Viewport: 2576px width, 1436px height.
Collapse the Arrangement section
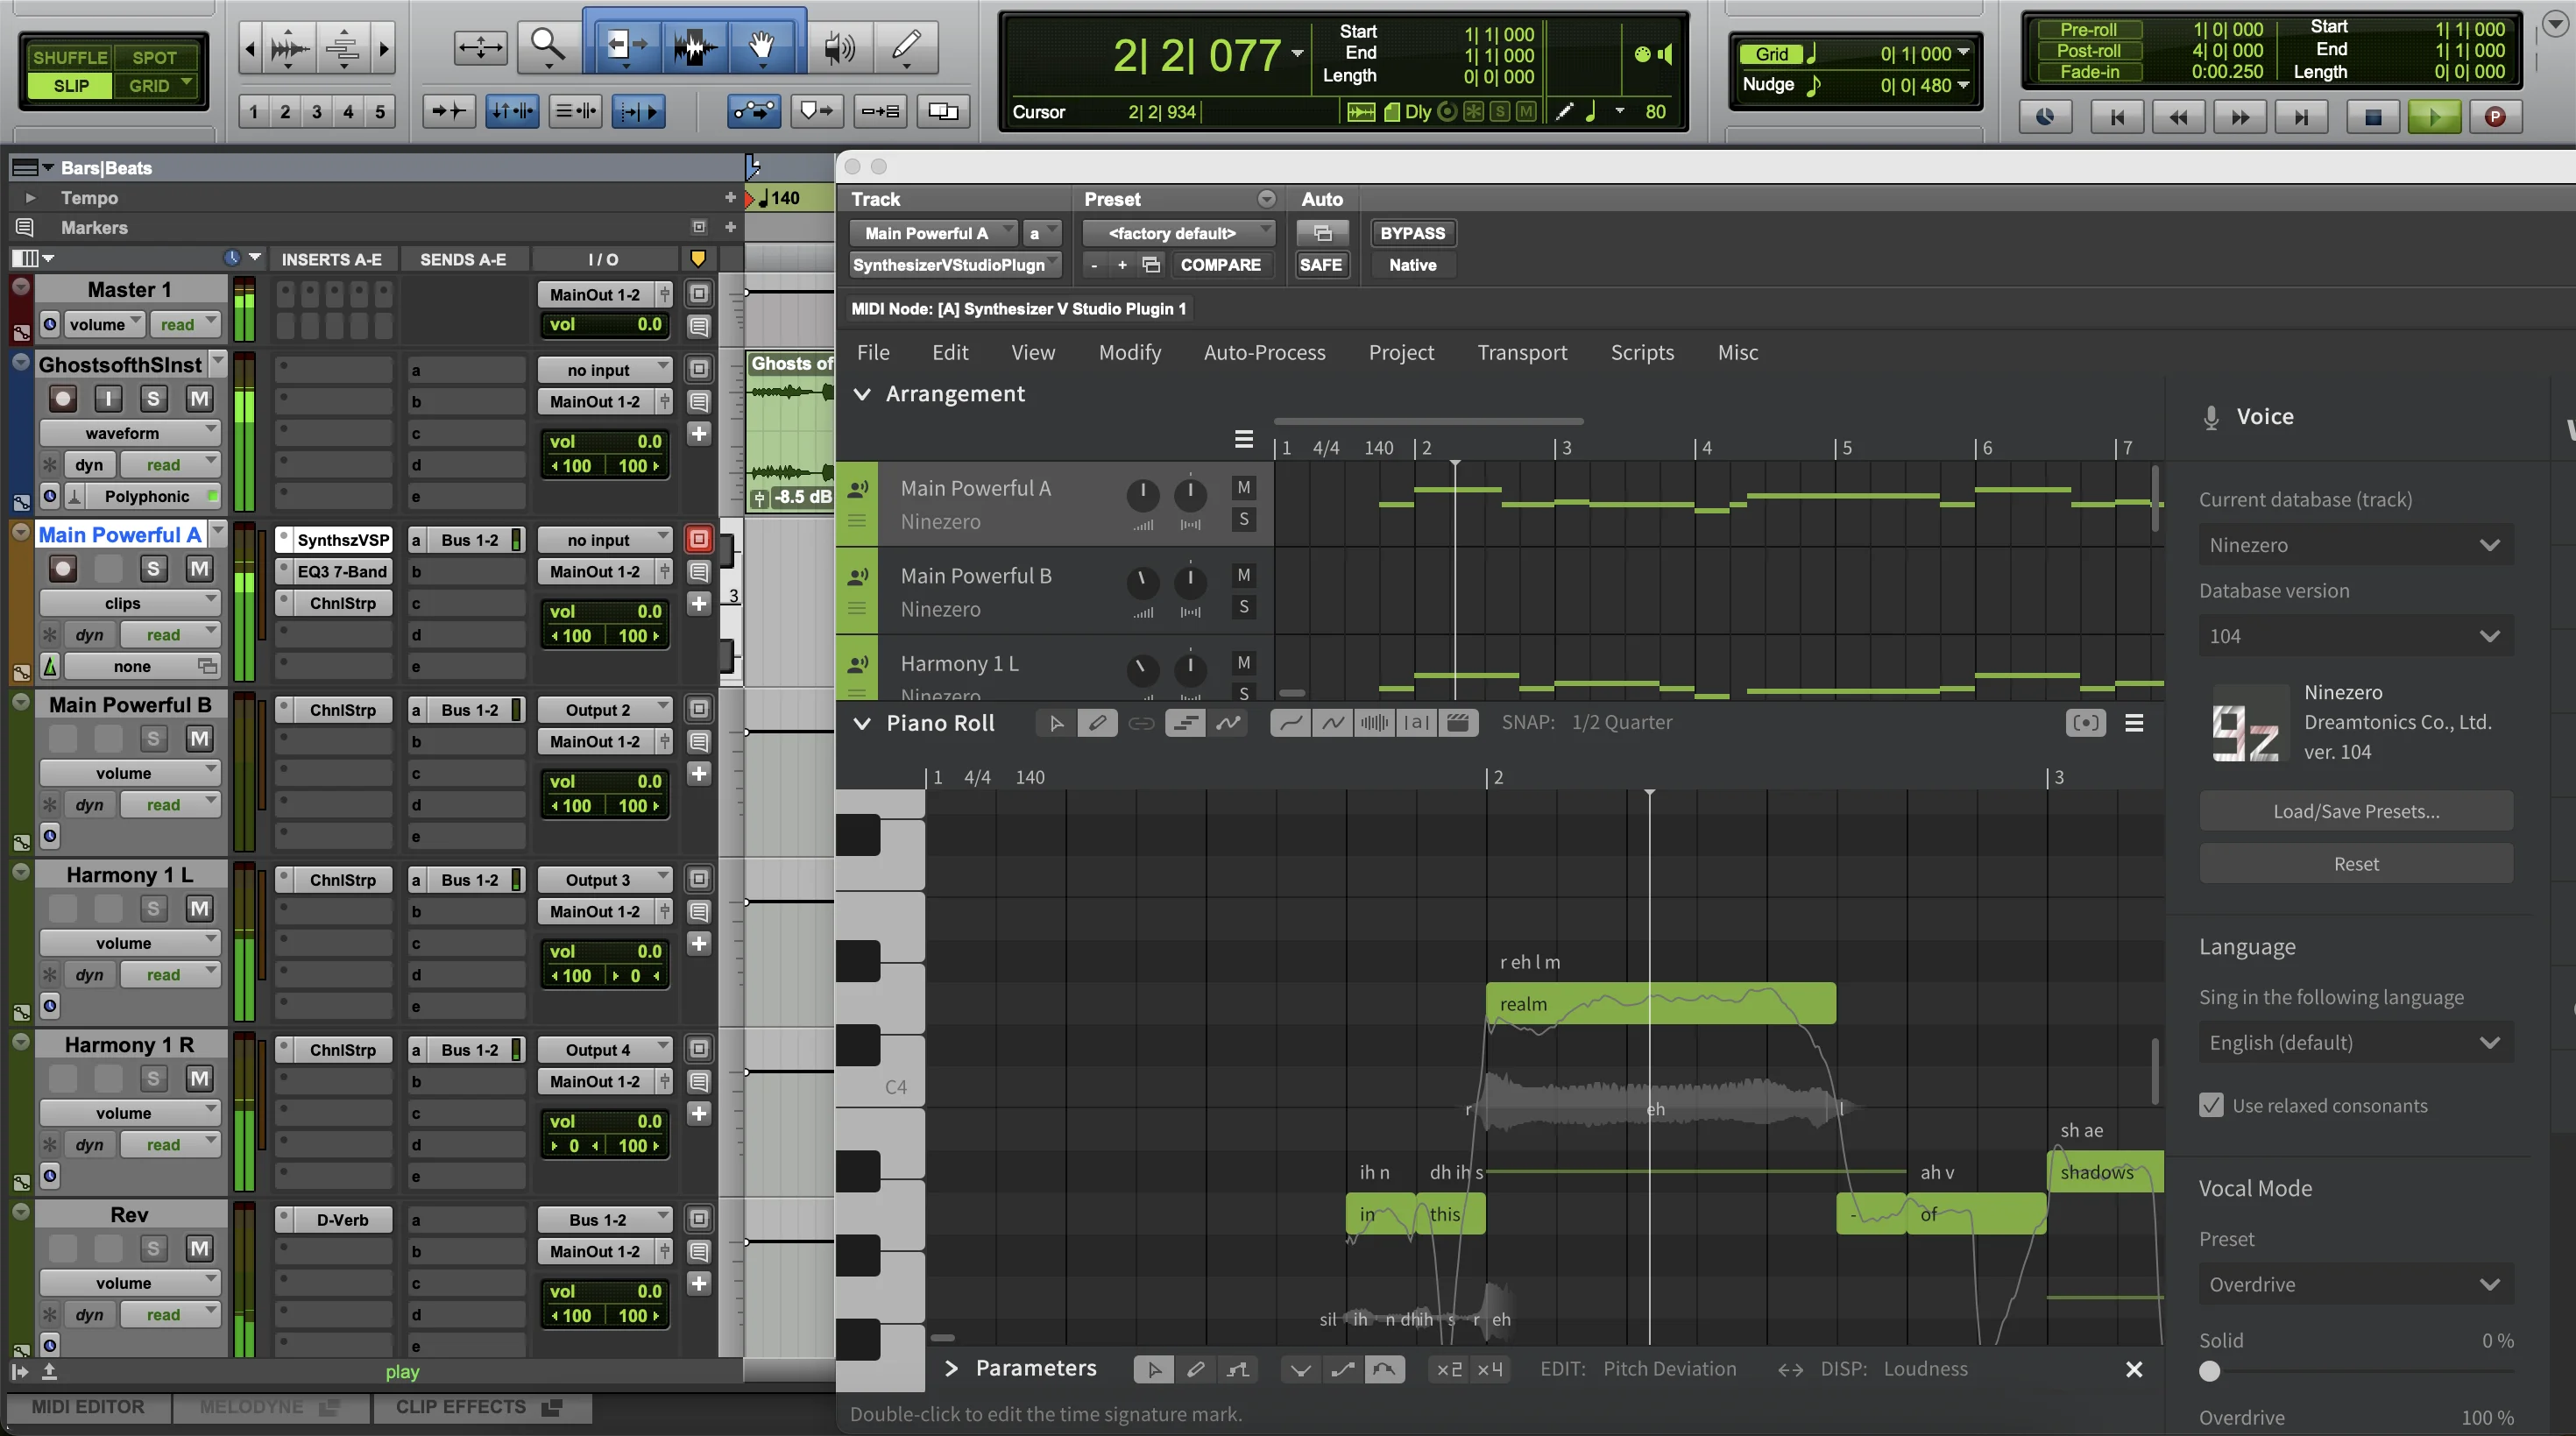coord(863,394)
